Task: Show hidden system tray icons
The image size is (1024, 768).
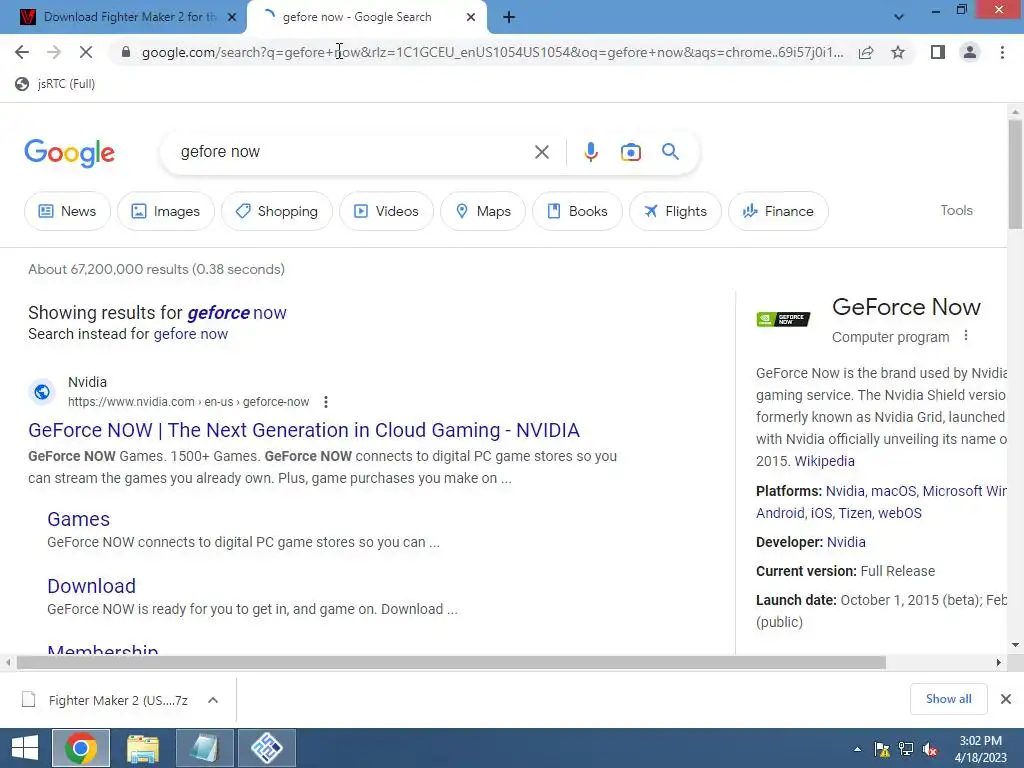Action: [857, 749]
